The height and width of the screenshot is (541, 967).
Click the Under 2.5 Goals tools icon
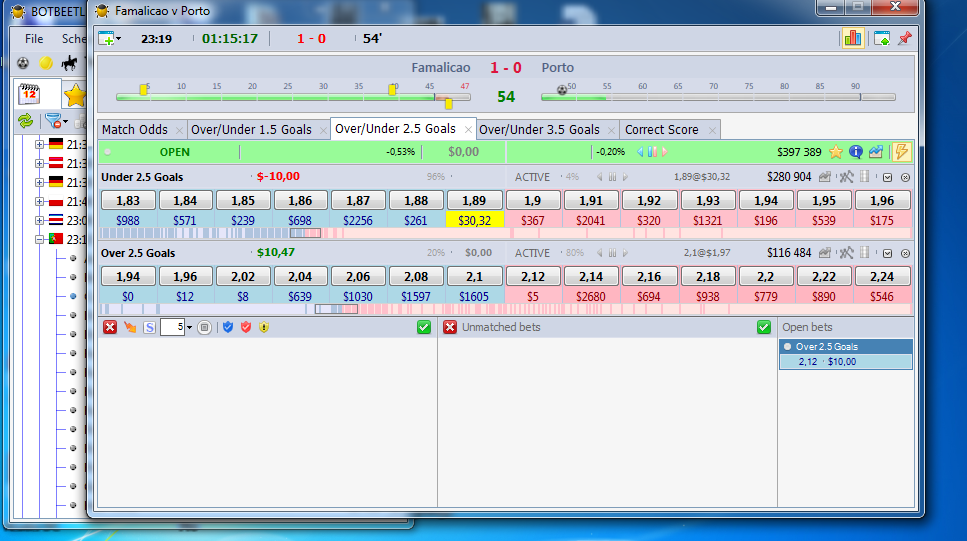[846, 177]
